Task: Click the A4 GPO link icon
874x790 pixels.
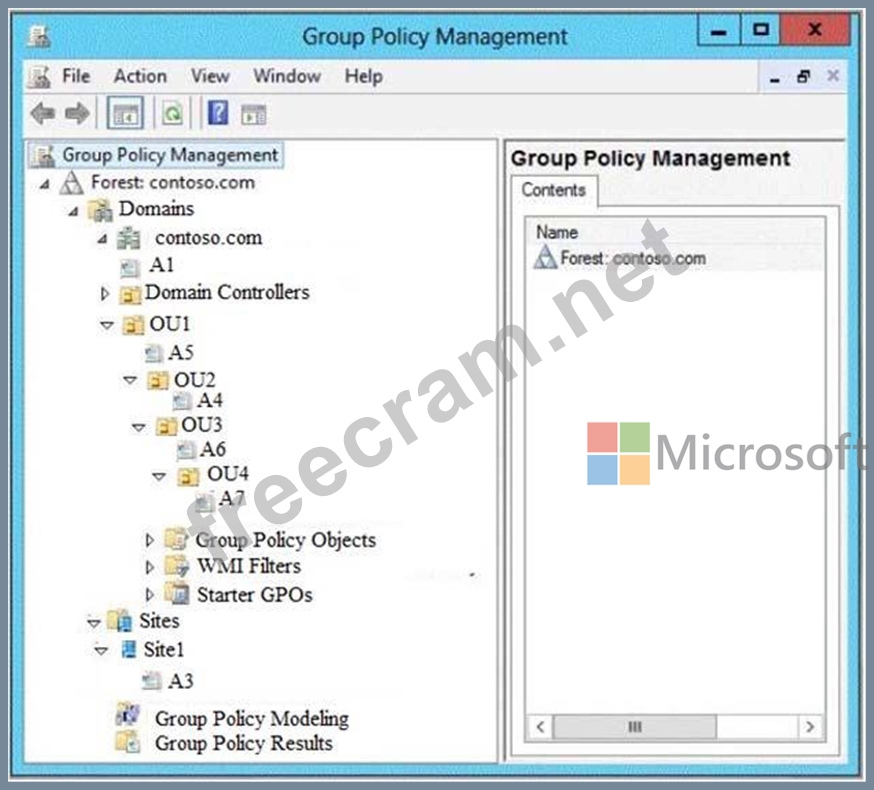Action: [182, 401]
